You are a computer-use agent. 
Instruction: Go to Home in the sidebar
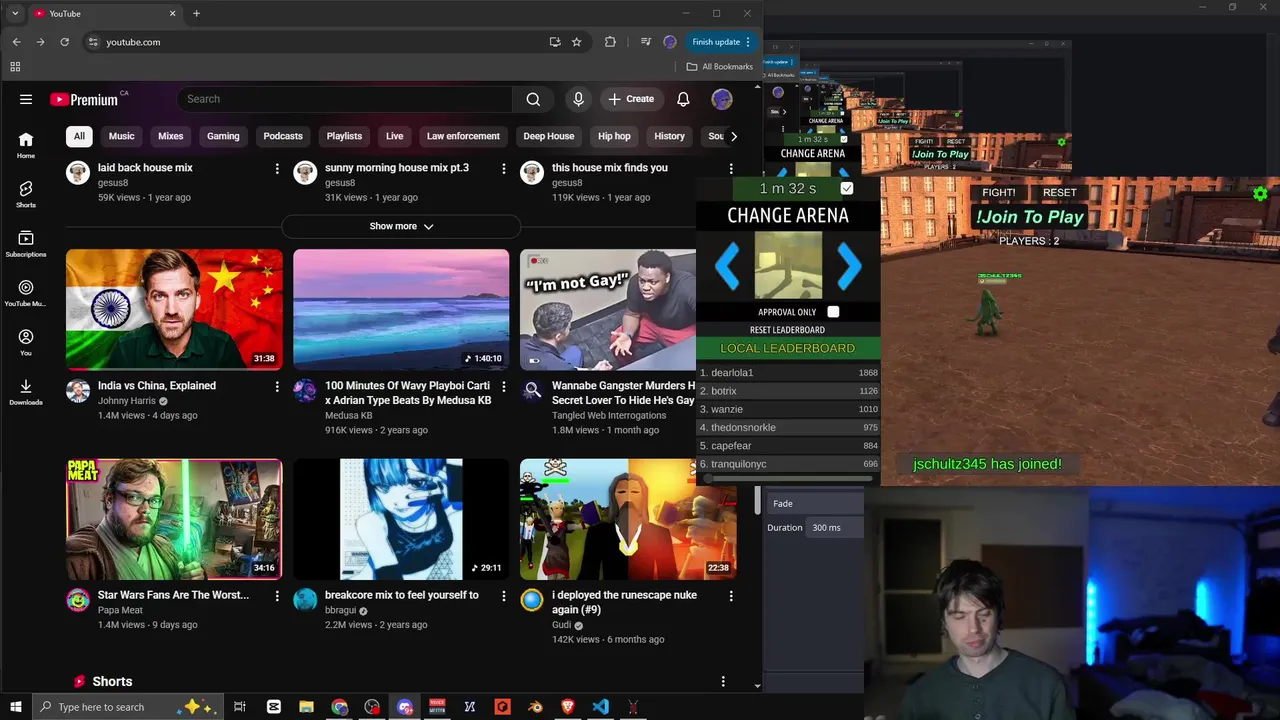(x=26, y=146)
